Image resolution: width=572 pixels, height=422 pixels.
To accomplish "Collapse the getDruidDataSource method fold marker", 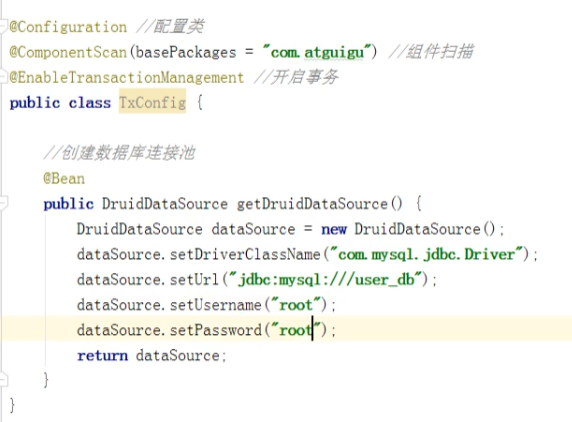I will coord(3,203).
